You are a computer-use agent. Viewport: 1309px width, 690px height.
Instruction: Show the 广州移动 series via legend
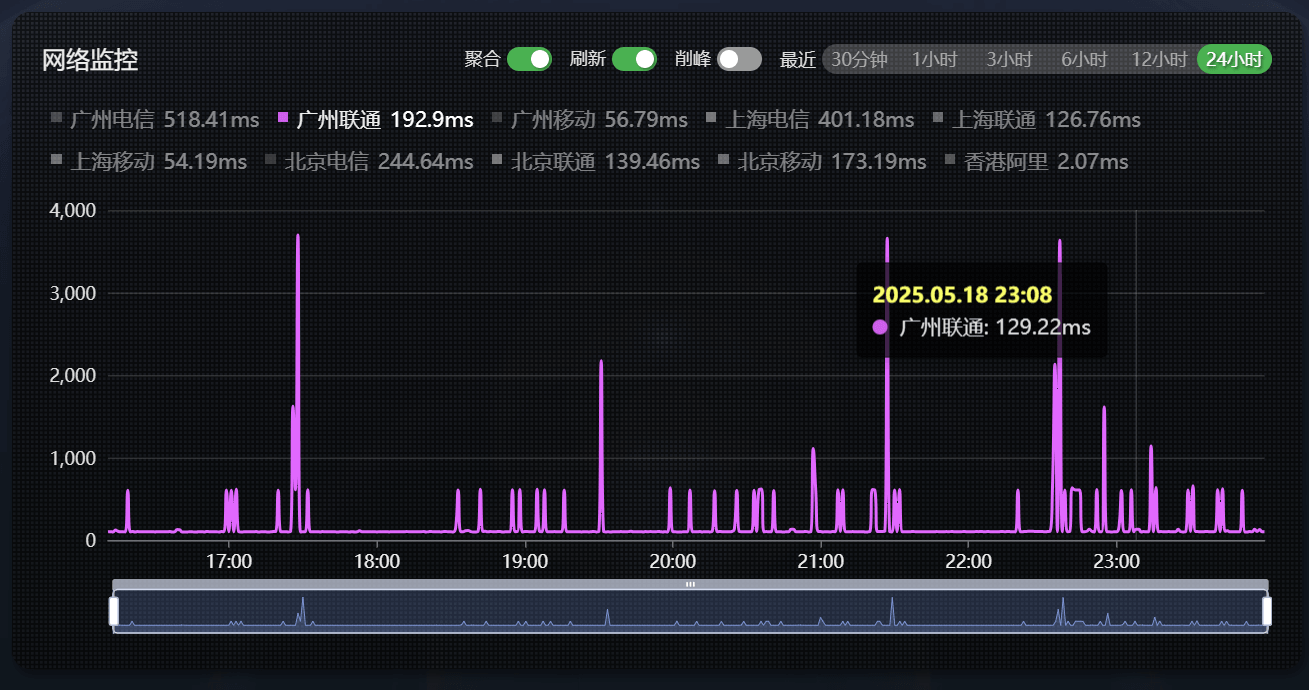tap(497, 120)
